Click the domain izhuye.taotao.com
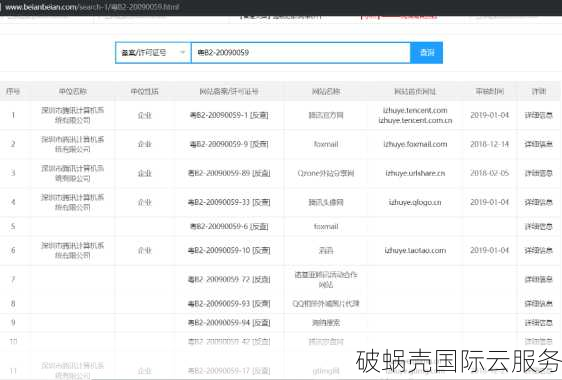The height and width of the screenshot is (380, 562). 415,250
